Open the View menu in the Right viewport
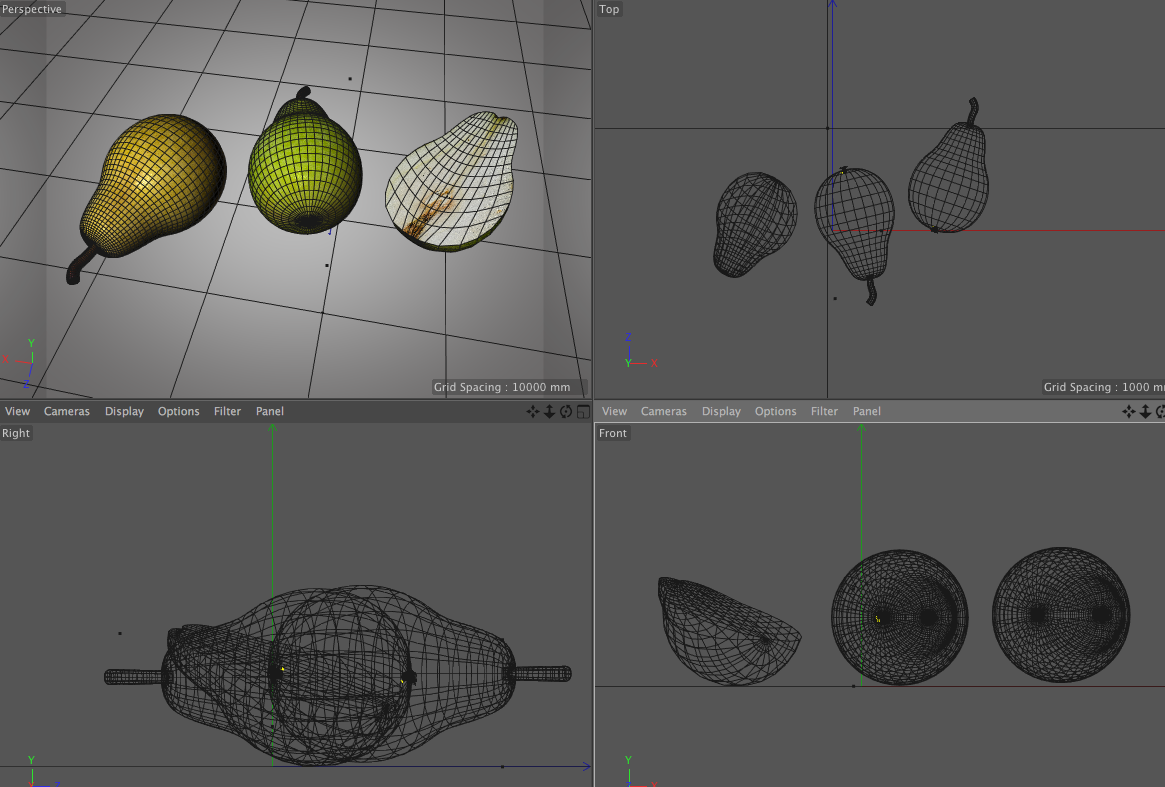The height and width of the screenshot is (787, 1165). (x=17, y=411)
